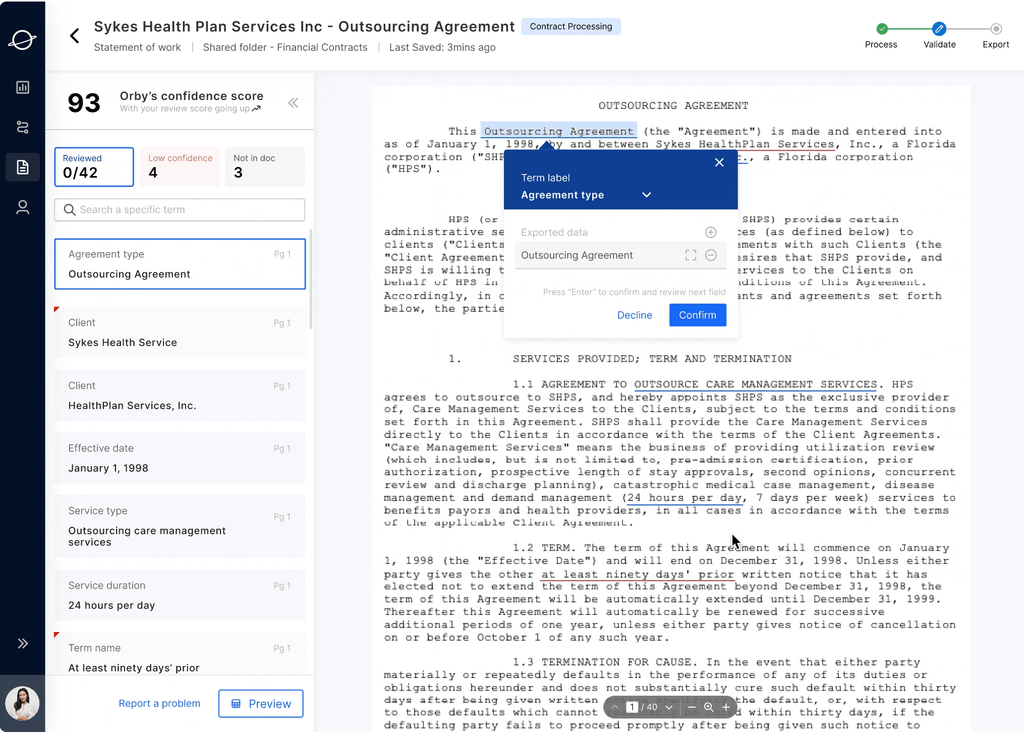Viewport: 1024px width, 732px height.
Task: Go back with the left arrow
Action: point(75,36)
